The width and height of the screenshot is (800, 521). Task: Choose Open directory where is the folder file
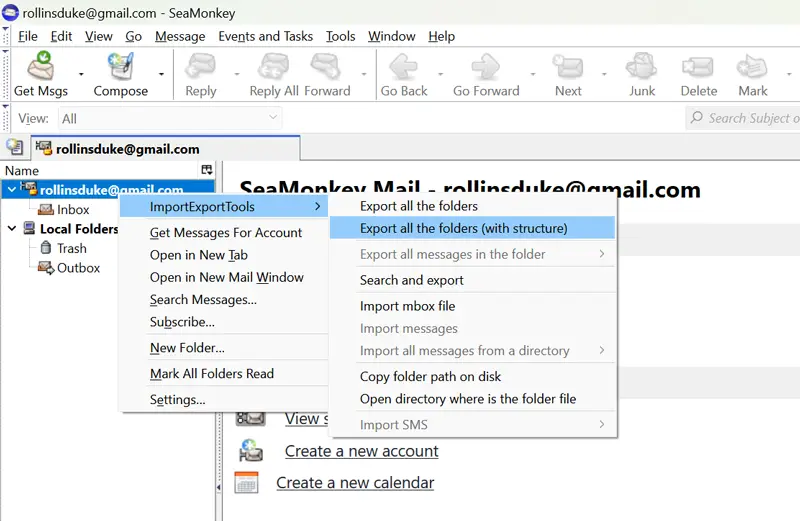point(472,399)
